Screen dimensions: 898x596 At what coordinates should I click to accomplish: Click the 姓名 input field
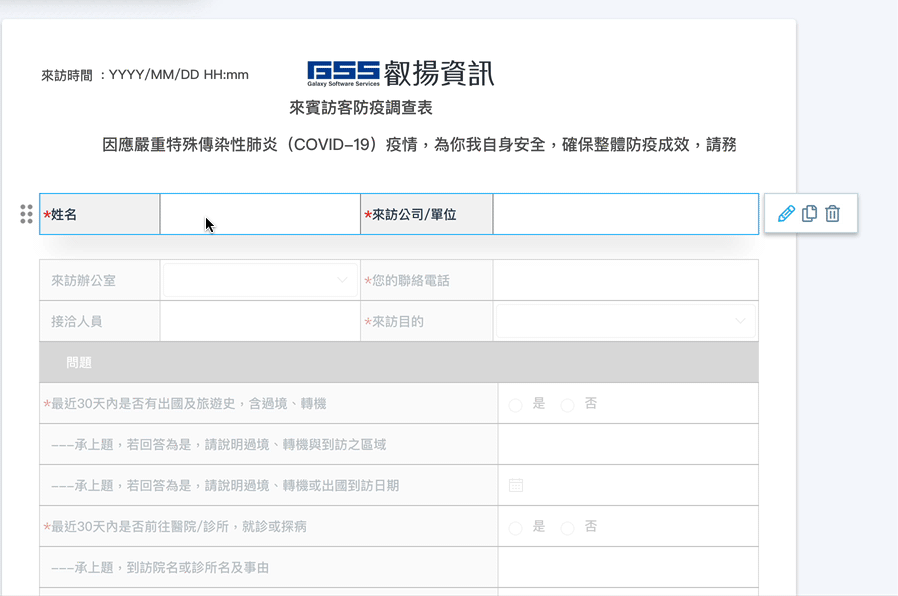pos(260,214)
